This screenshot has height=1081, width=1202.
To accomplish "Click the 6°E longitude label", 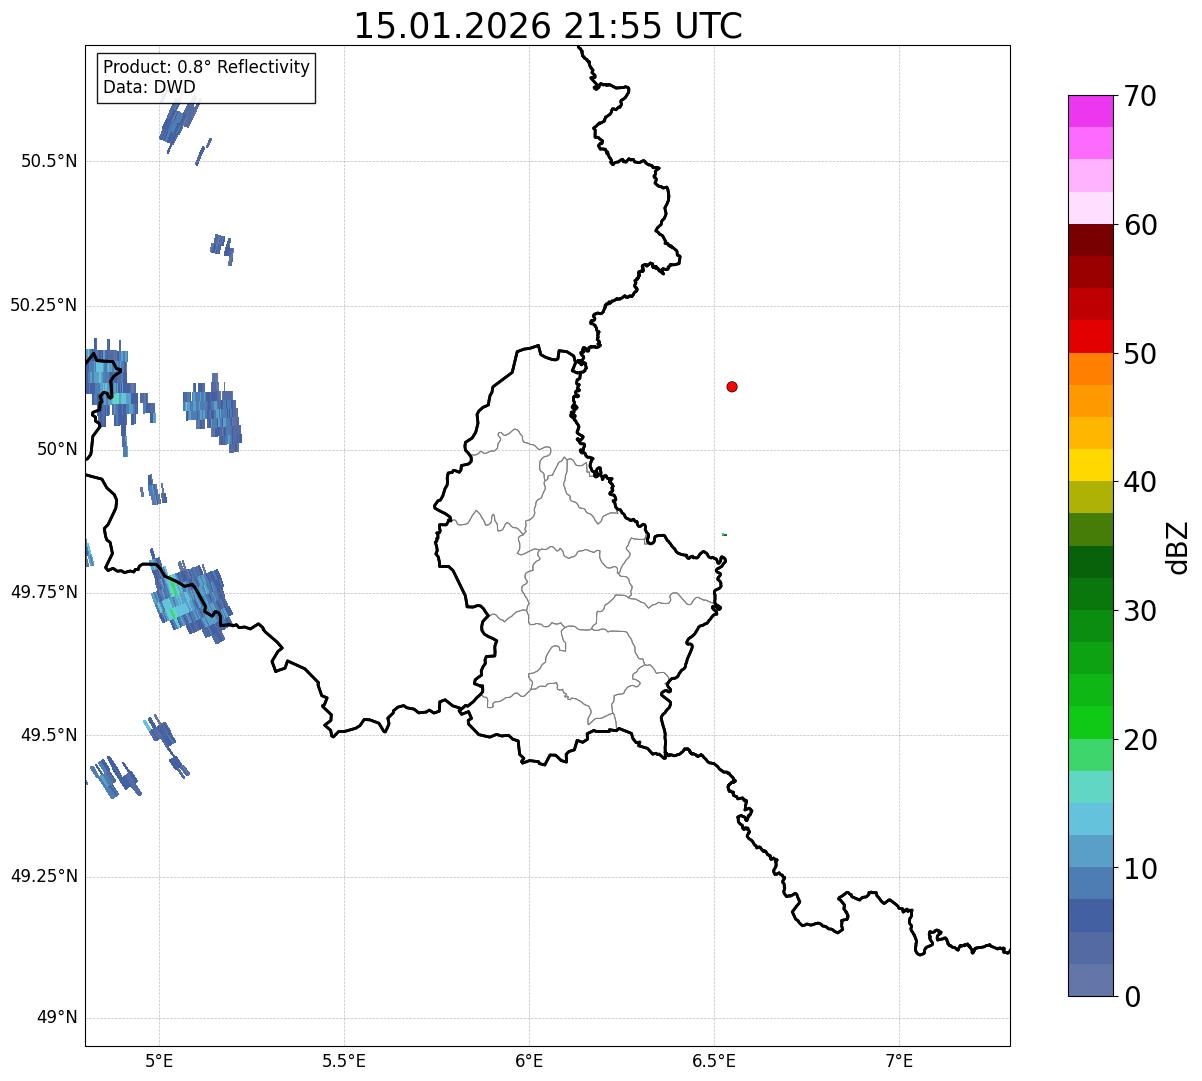I will click(529, 1060).
